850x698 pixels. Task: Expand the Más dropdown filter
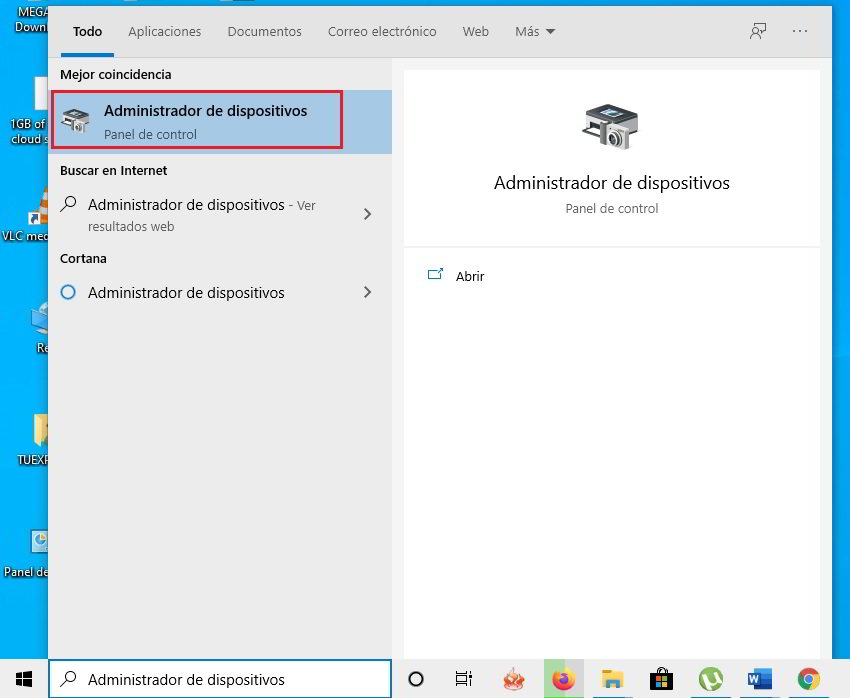(x=535, y=31)
